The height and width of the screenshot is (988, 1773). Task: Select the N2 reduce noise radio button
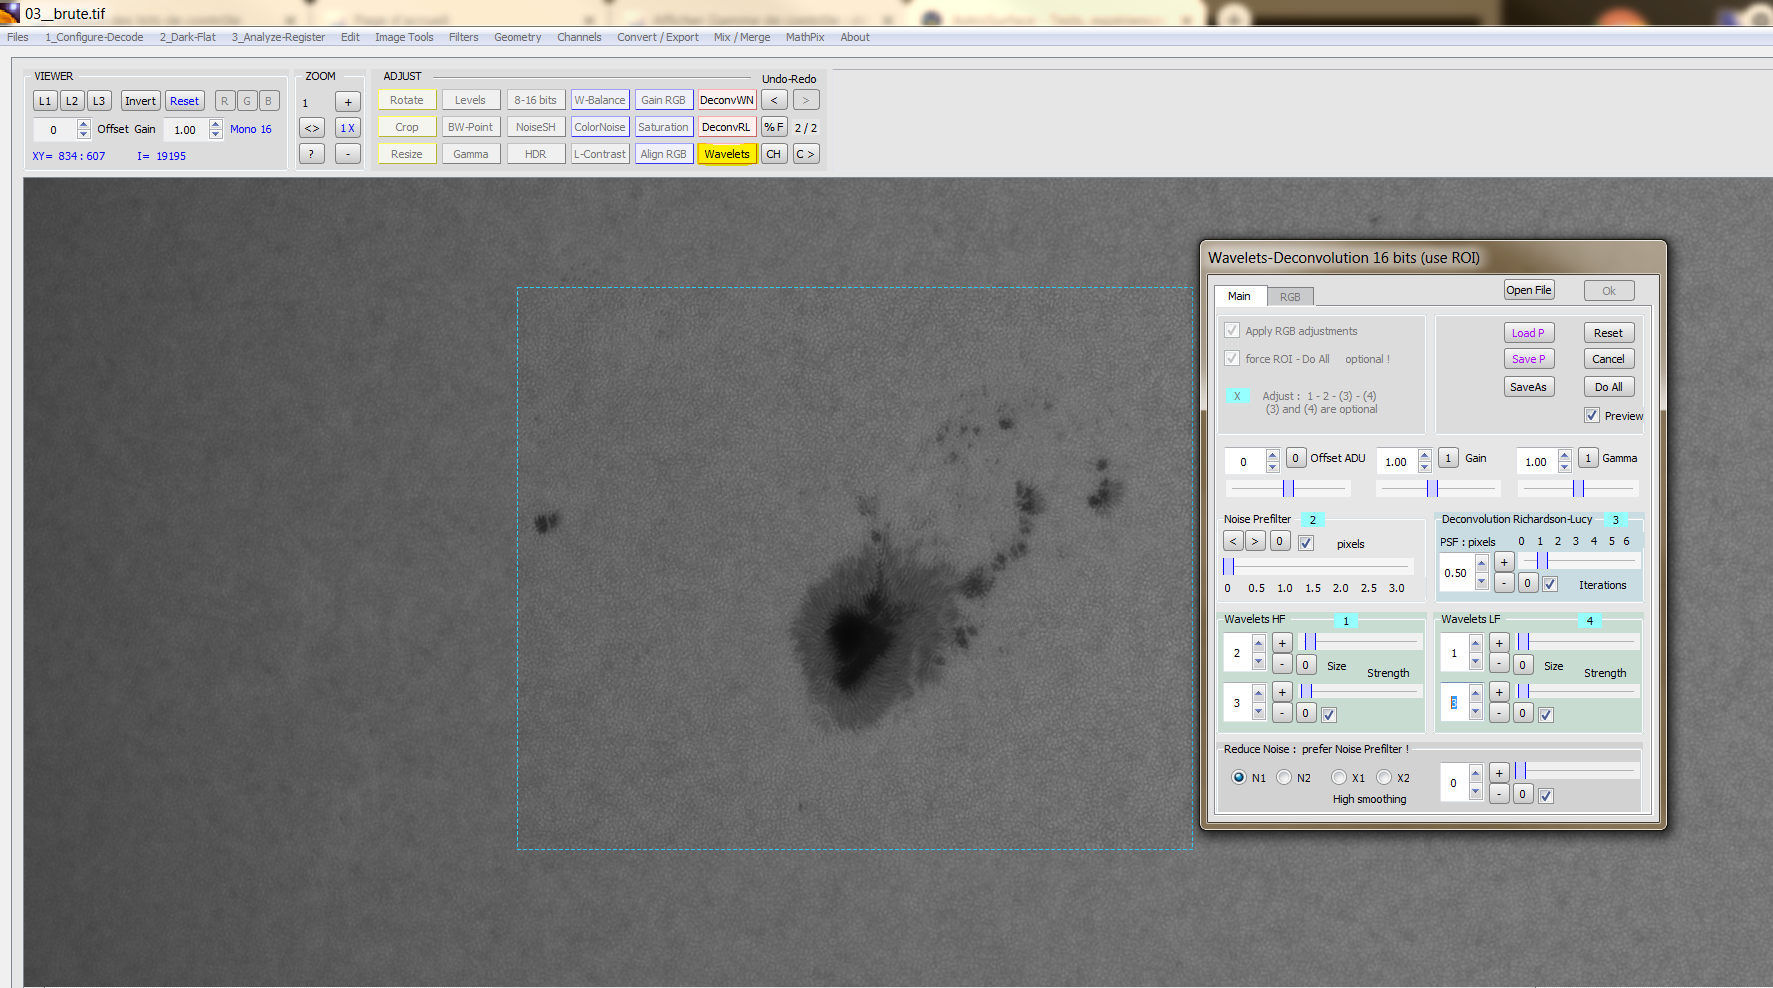[x=1284, y=777]
